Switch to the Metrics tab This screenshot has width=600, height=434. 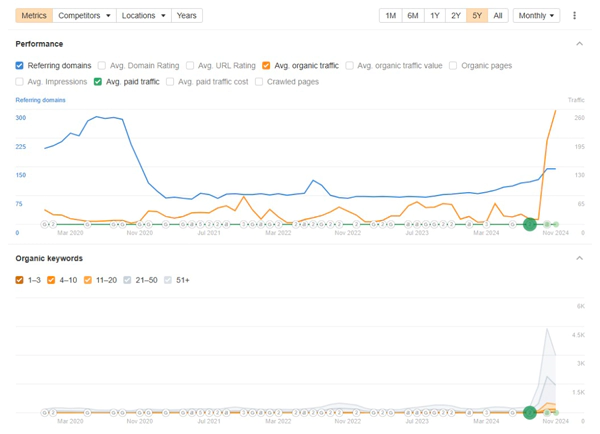[34, 16]
